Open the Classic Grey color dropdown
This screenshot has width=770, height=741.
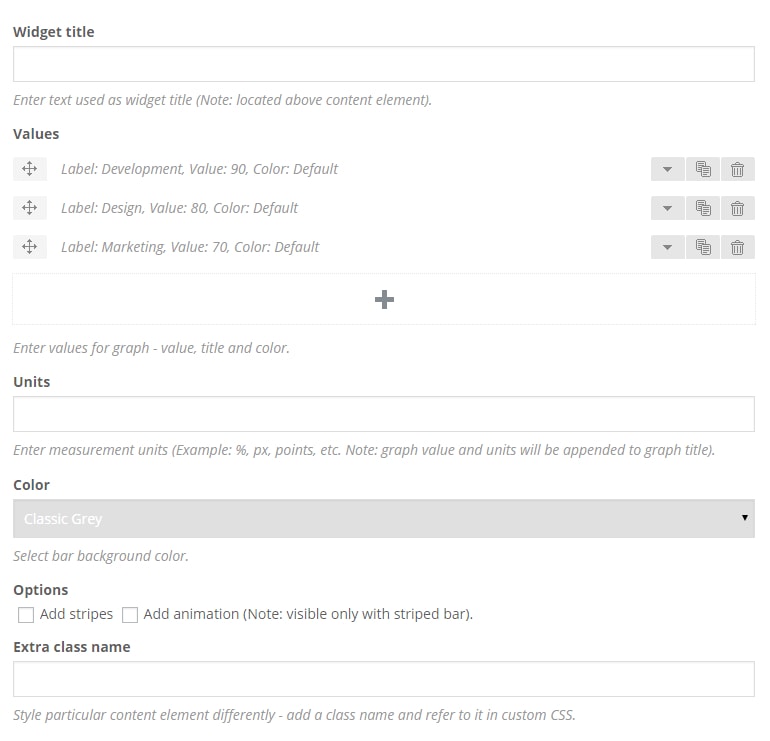[x=383, y=519]
